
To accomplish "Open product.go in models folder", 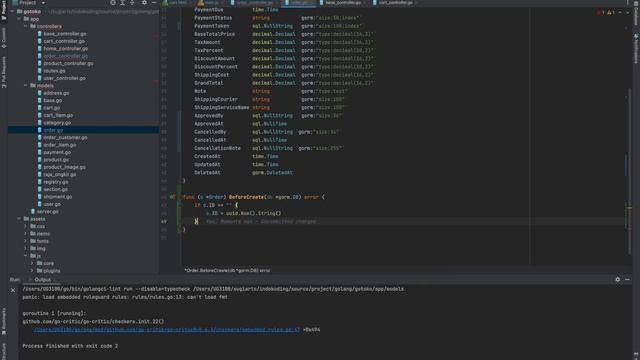I will click(56, 160).
